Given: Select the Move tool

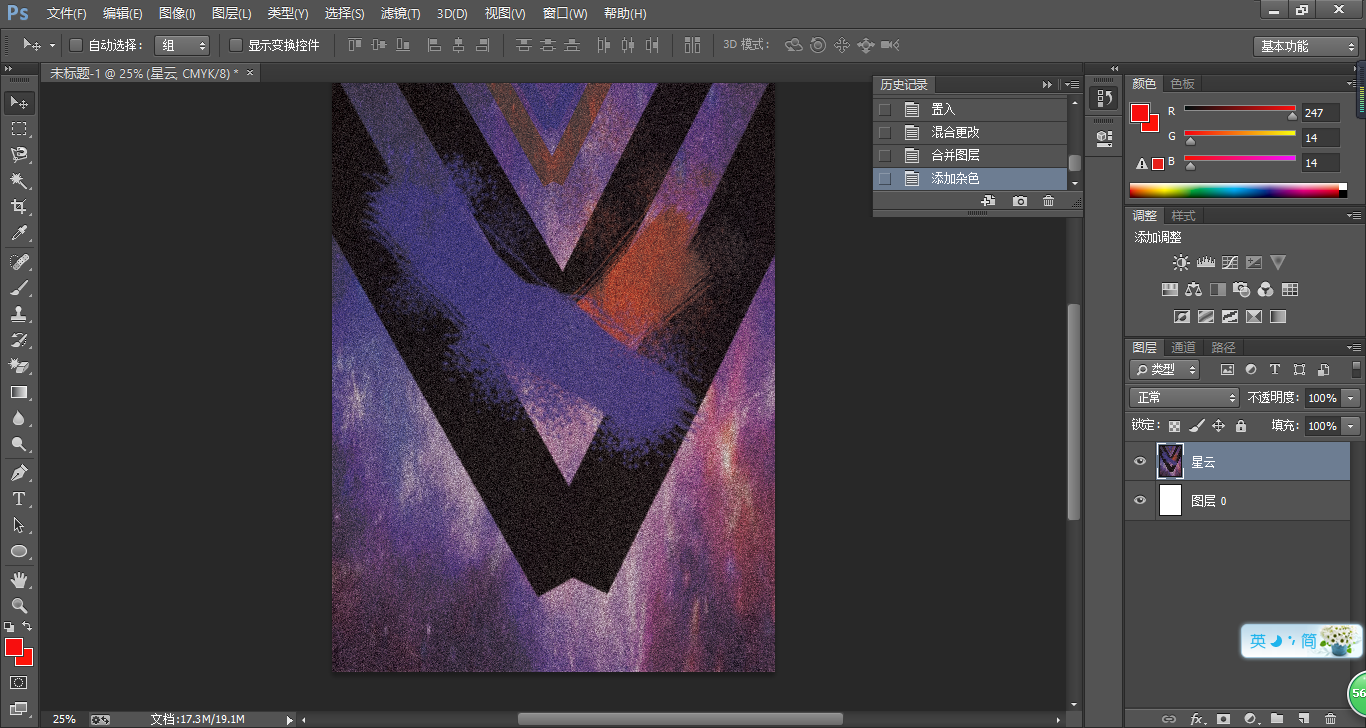Looking at the screenshot, I should (19, 103).
